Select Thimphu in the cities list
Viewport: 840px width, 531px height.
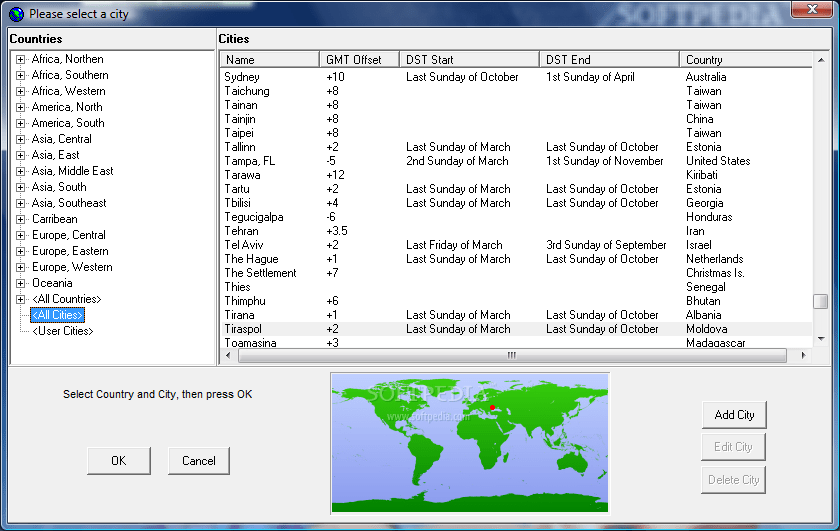pos(245,301)
